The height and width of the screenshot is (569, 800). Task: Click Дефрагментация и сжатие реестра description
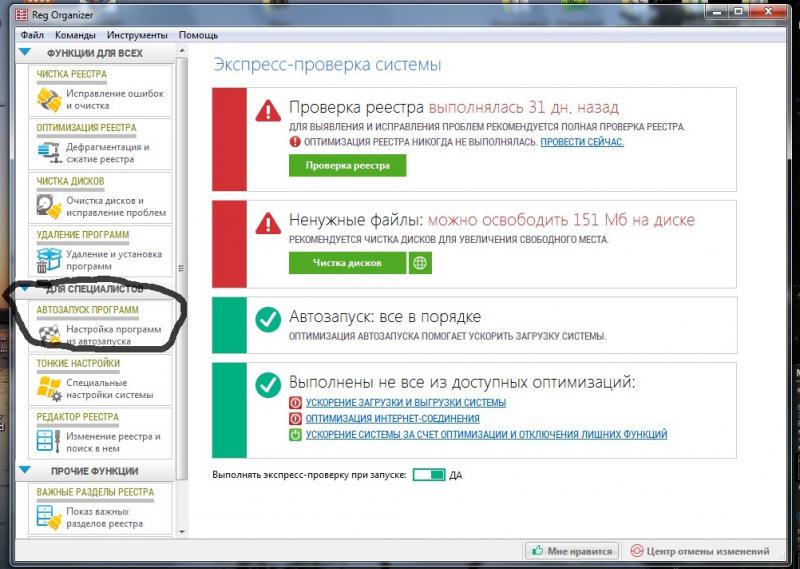(108, 153)
